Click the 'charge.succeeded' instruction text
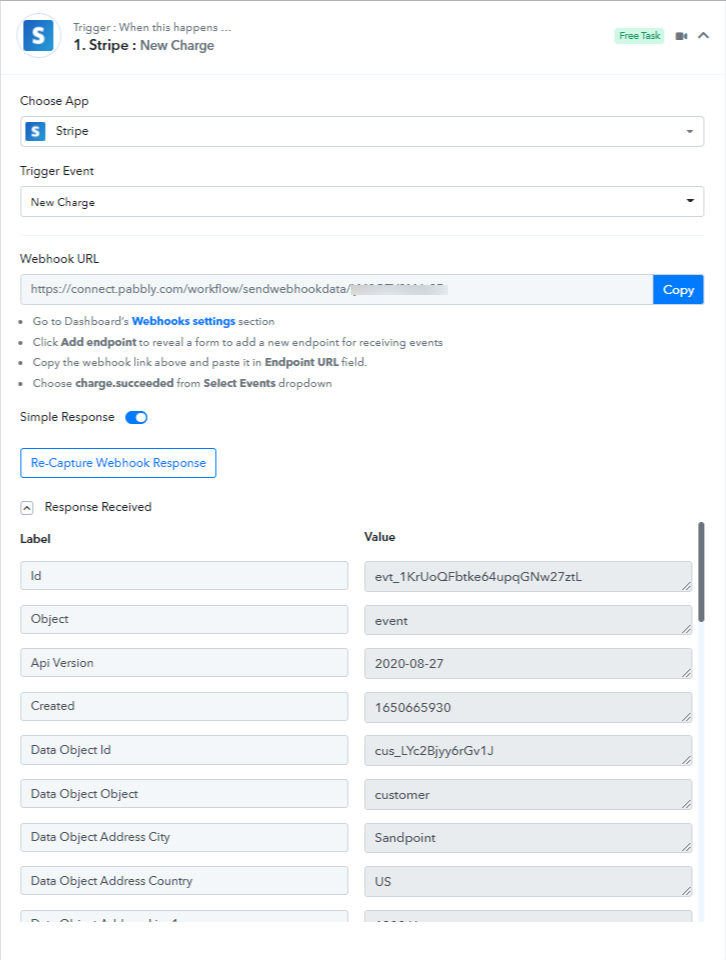Screen dimensions: 726x960 click(124, 383)
